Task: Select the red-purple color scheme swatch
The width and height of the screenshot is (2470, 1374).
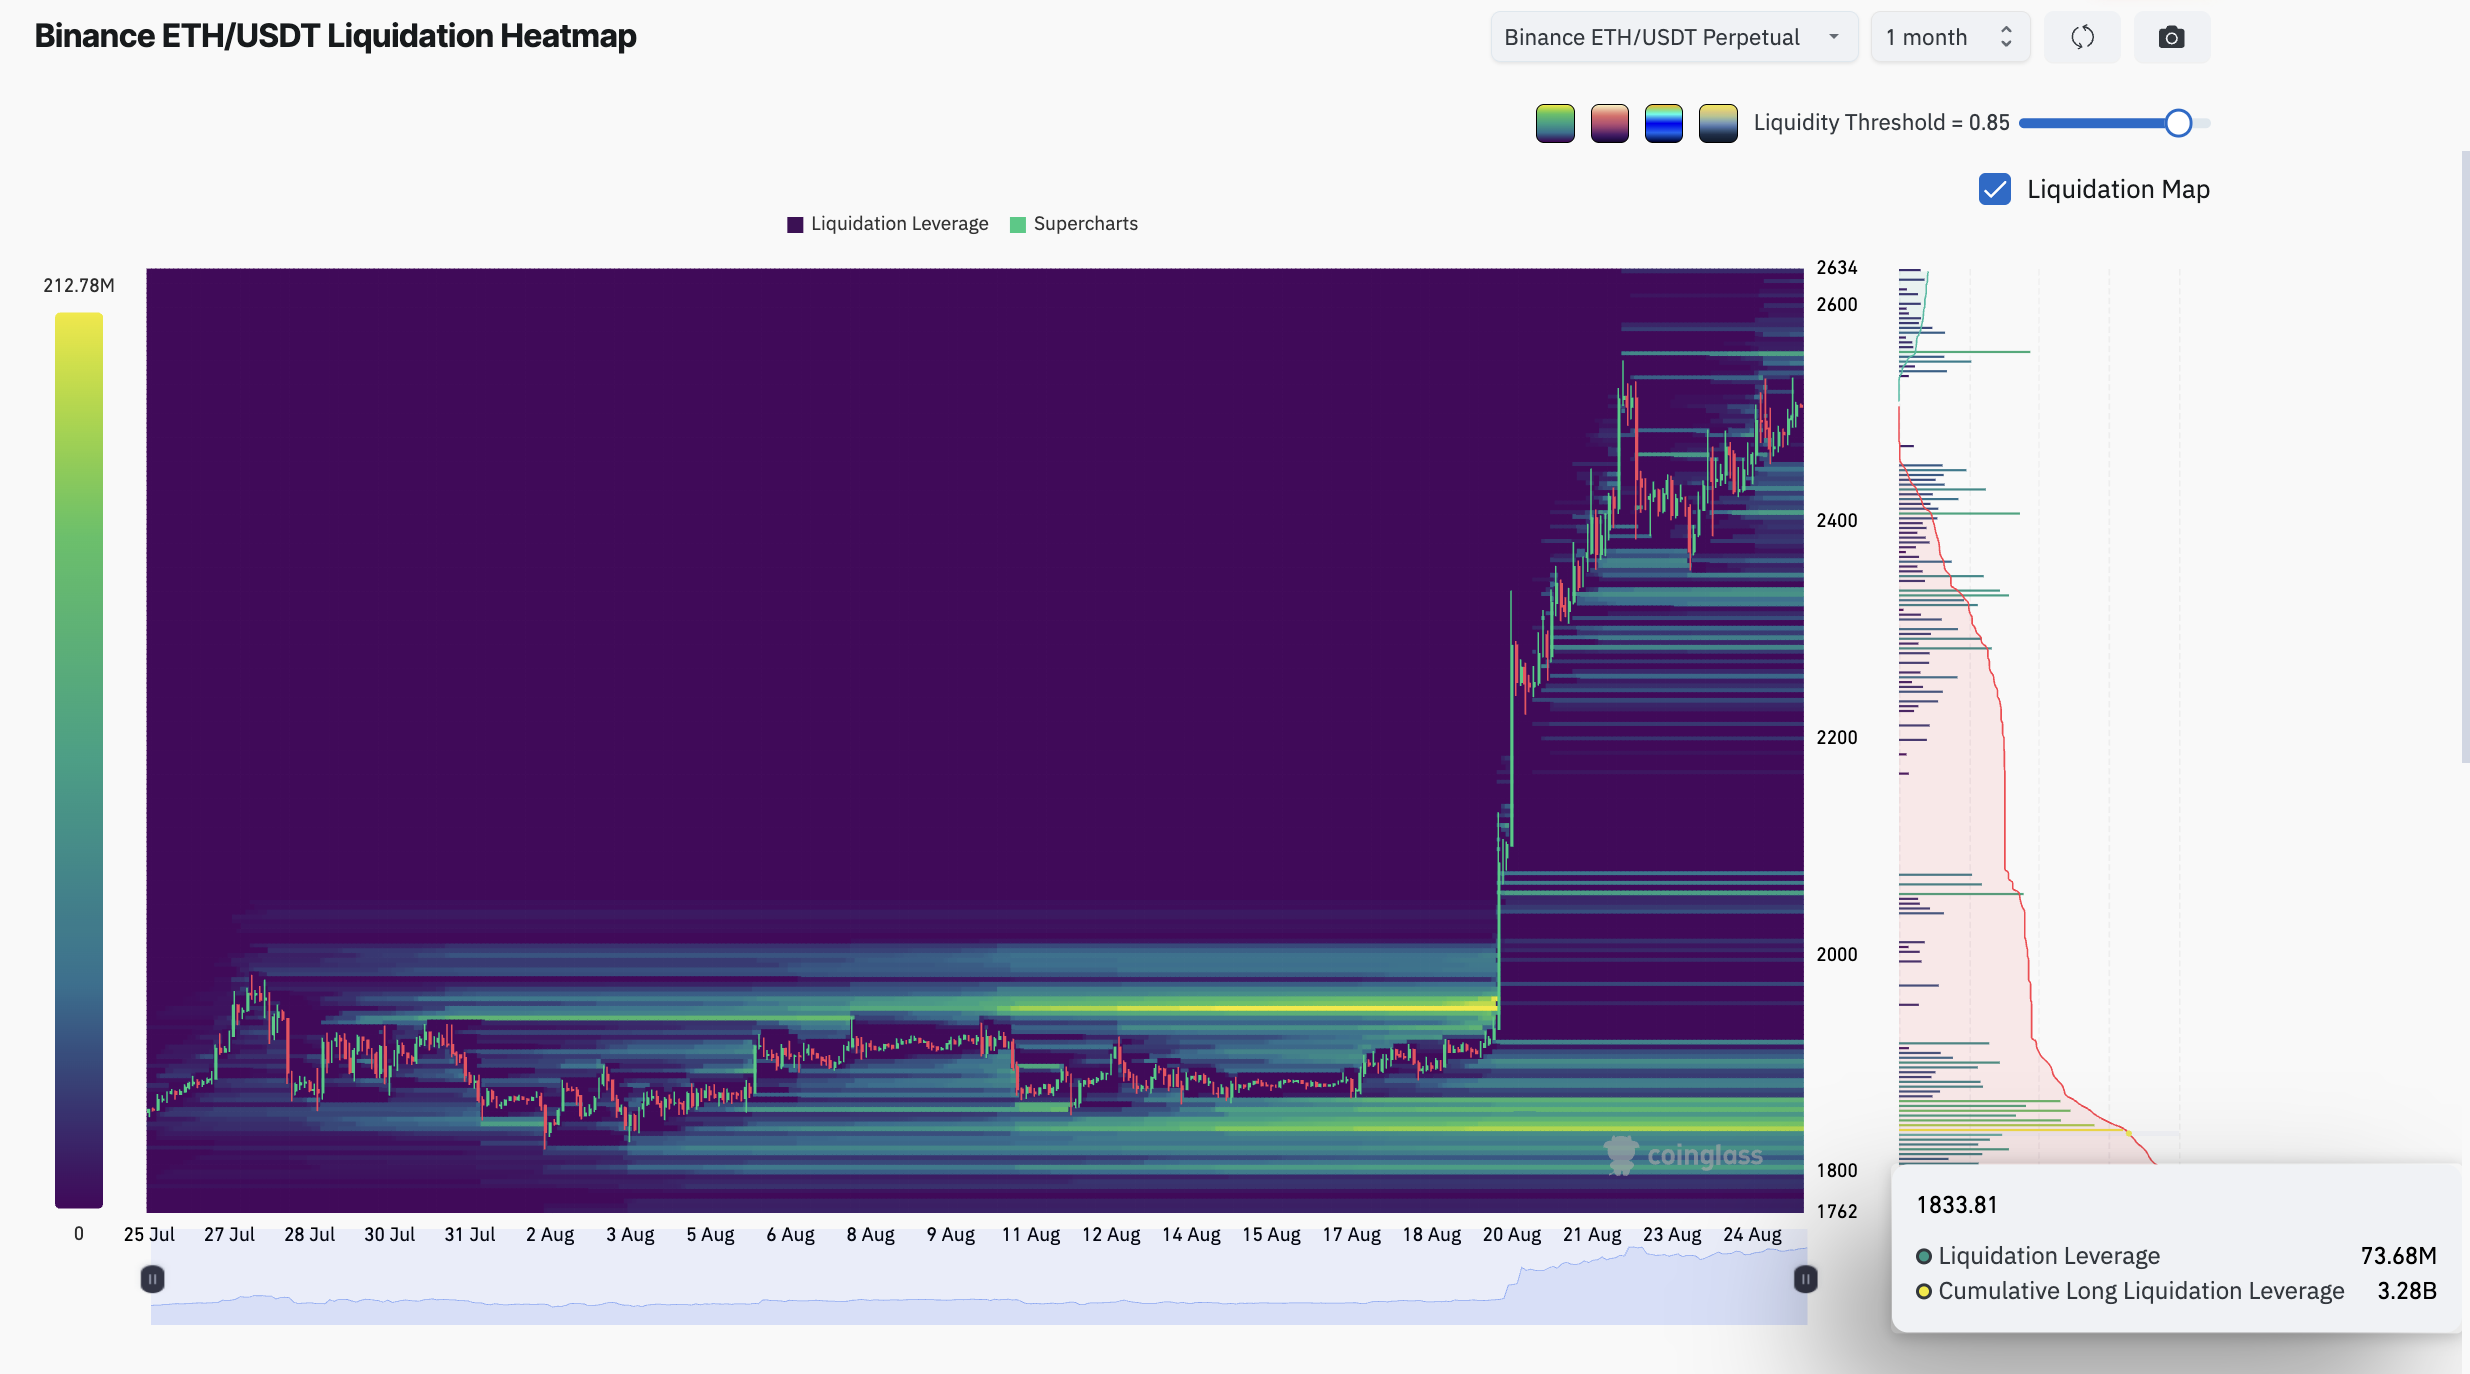Action: tap(1609, 123)
